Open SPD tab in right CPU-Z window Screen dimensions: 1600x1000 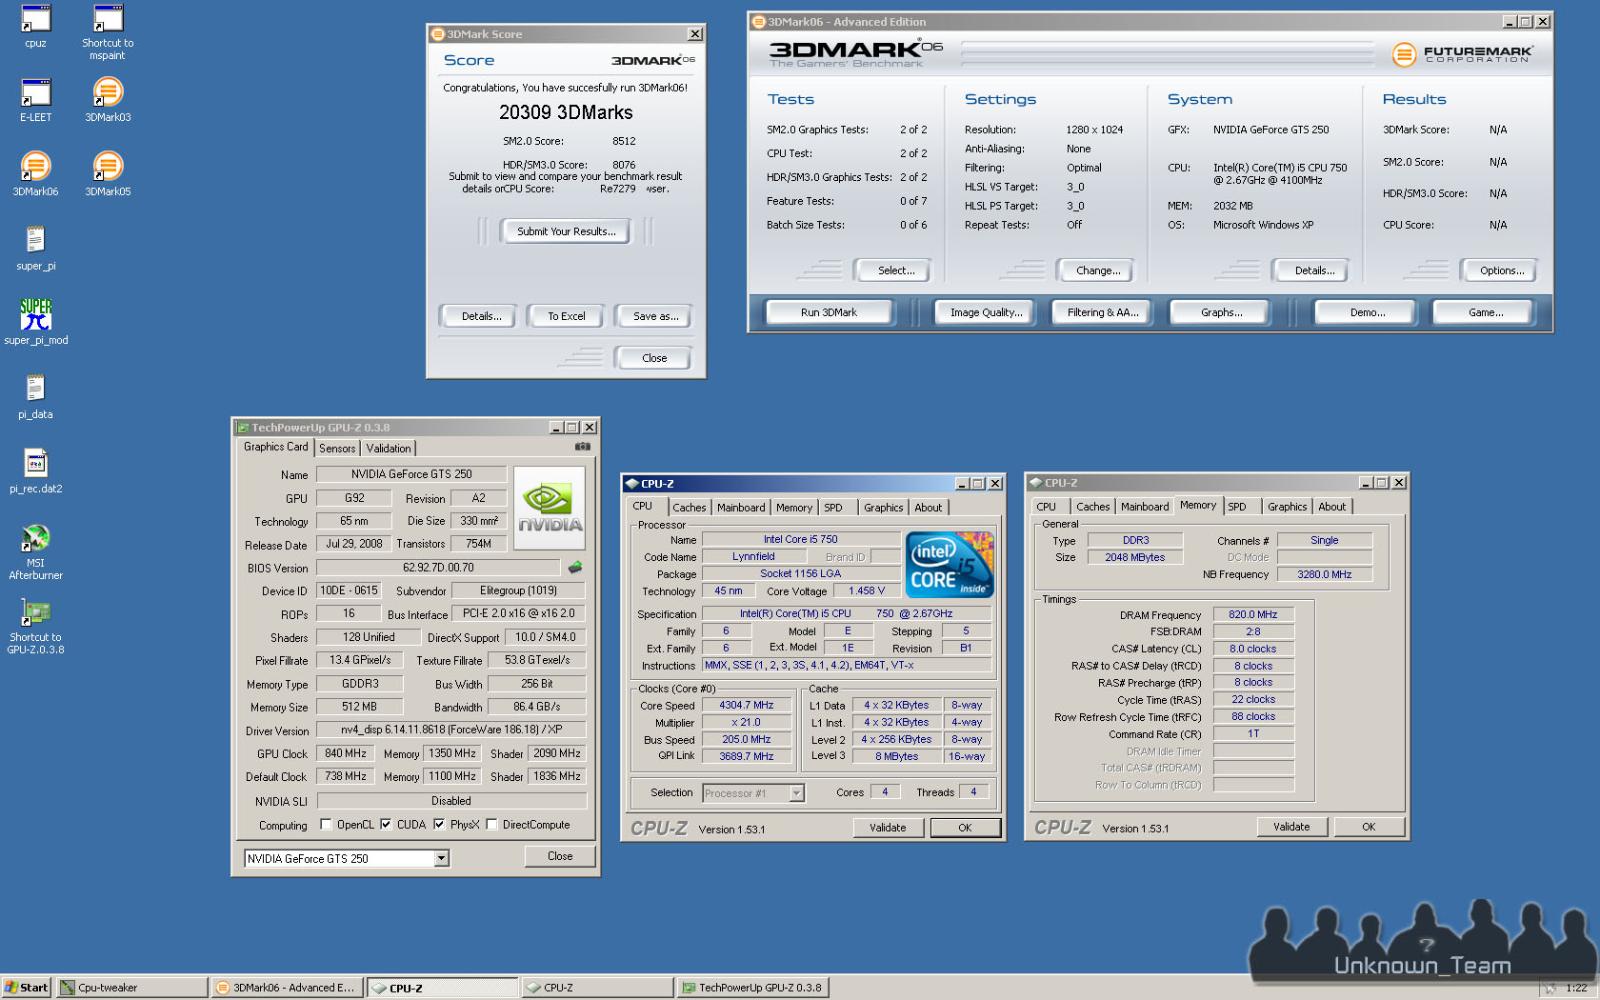click(1237, 506)
